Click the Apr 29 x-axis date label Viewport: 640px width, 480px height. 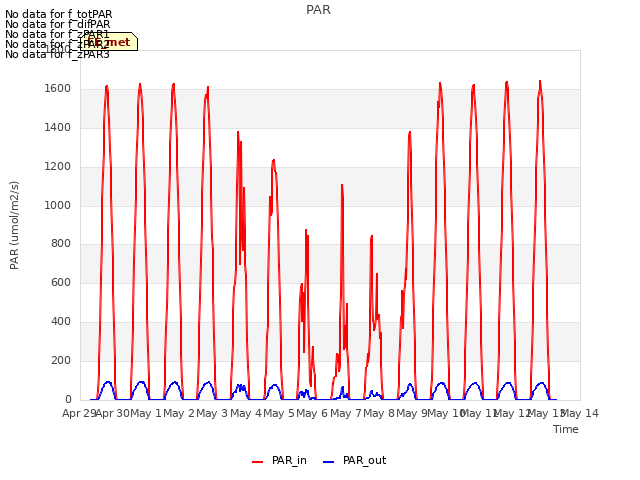(80, 413)
